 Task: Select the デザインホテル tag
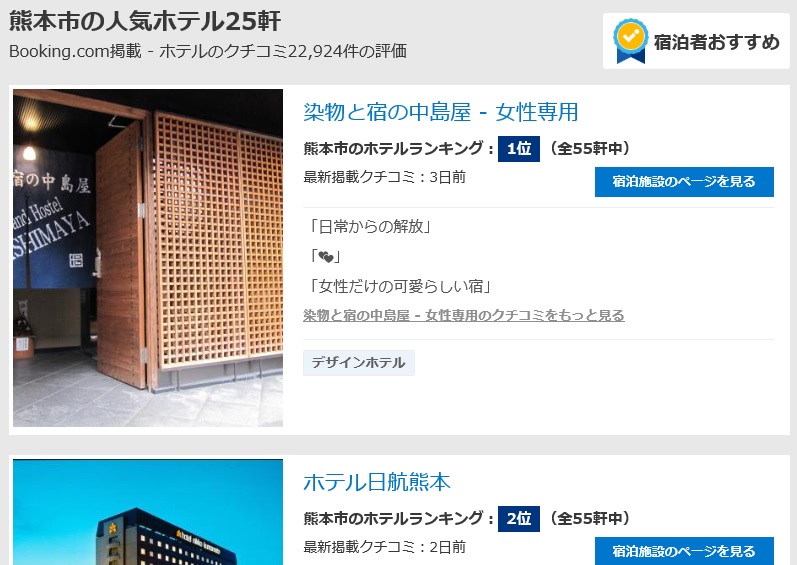pyautogui.click(x=359, y=363)
